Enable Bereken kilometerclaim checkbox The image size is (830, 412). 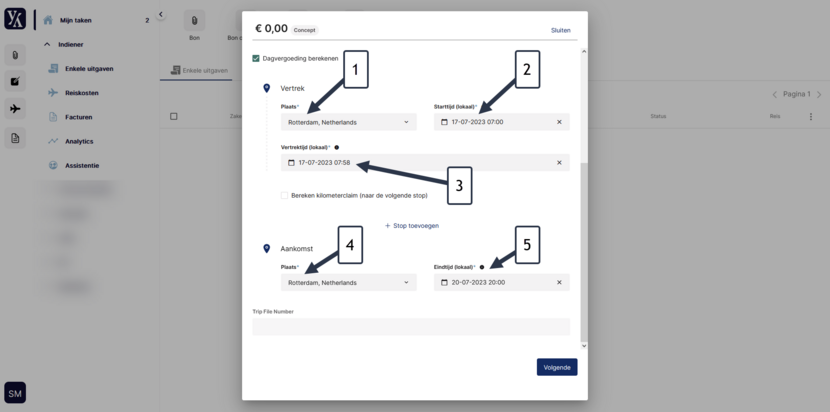click(284, 195)
